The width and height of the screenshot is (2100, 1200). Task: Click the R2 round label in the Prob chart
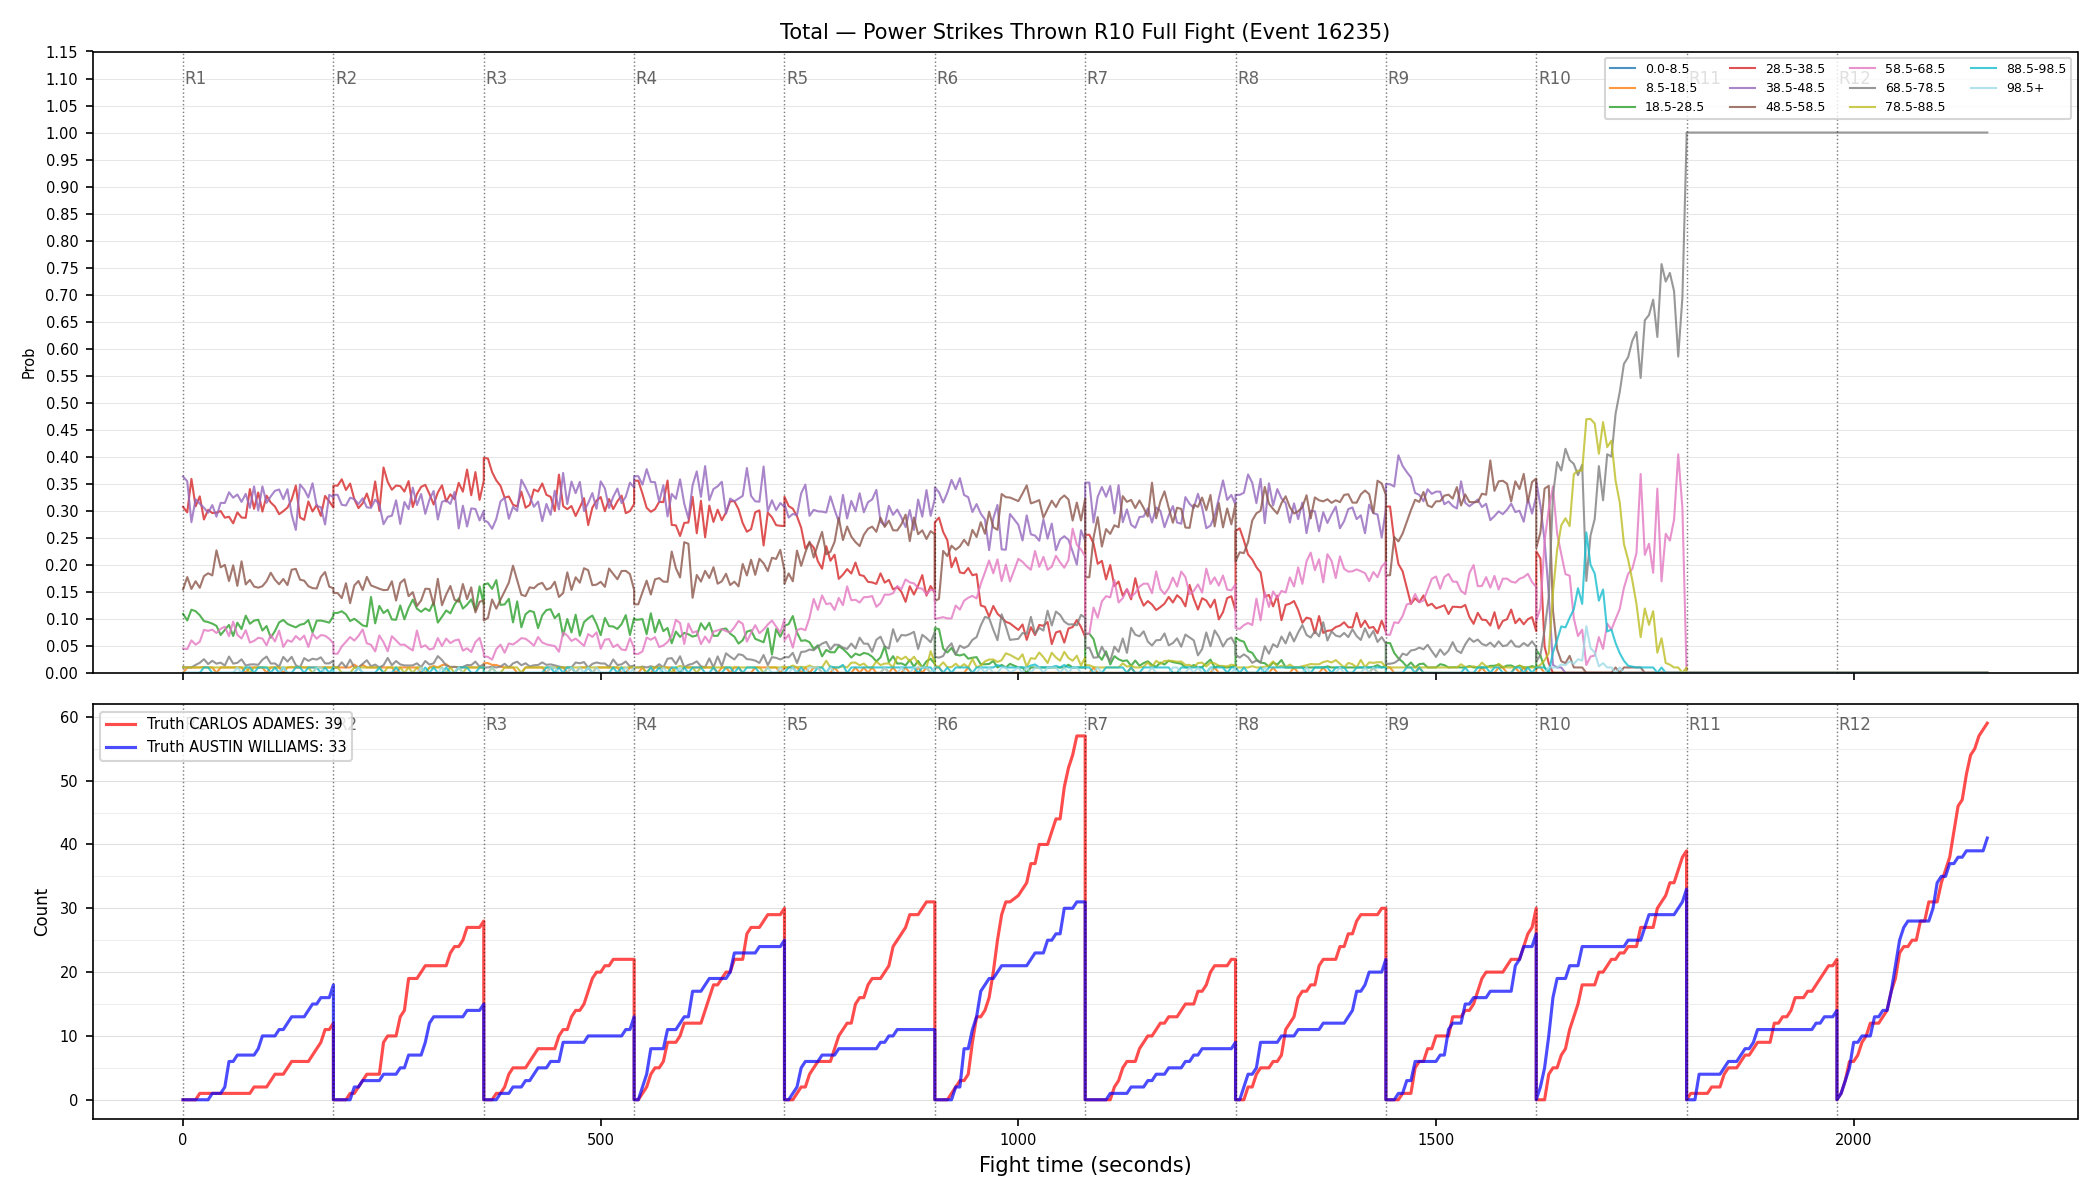click(x=346, y=78)
